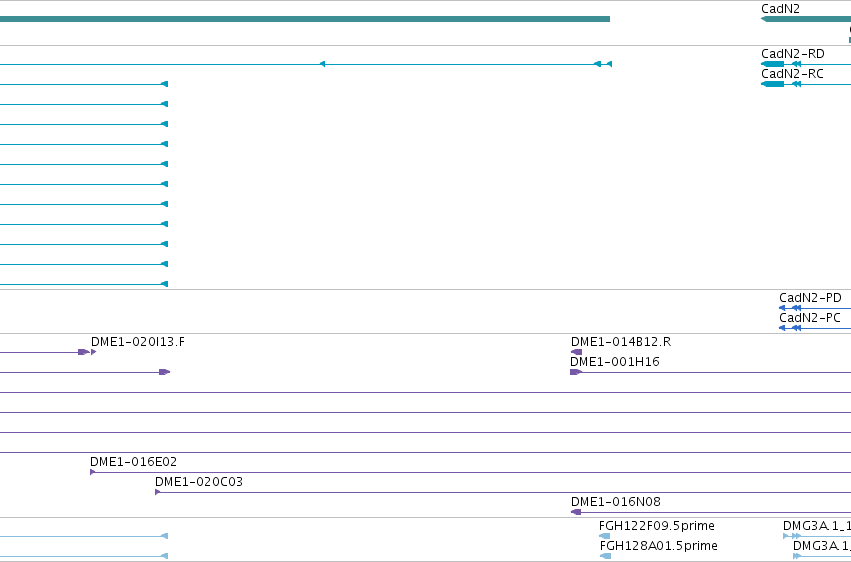Select the CadN2-RD transcript label
851x562 pixels.
click(792, 54)
